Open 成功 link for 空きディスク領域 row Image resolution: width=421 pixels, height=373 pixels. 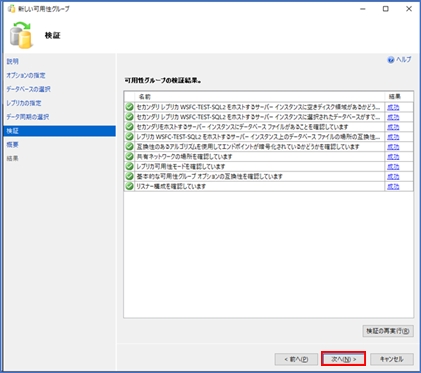click(393, 107)
